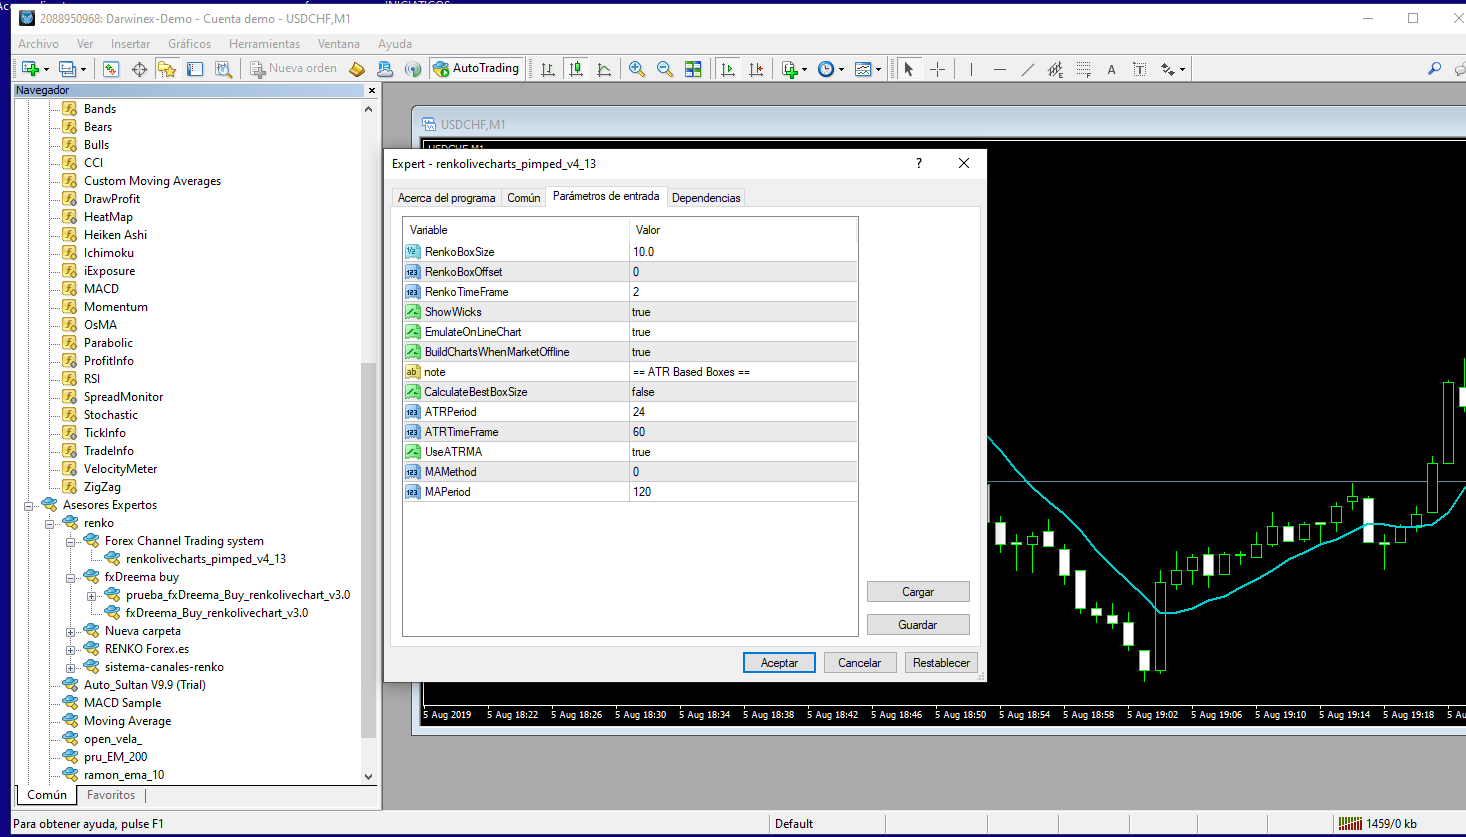Click the Navigator vertical scrollbar thumb

[368, 549]
